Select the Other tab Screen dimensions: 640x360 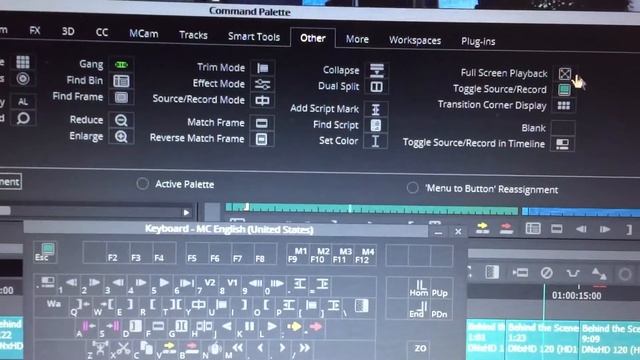(313, 38)
